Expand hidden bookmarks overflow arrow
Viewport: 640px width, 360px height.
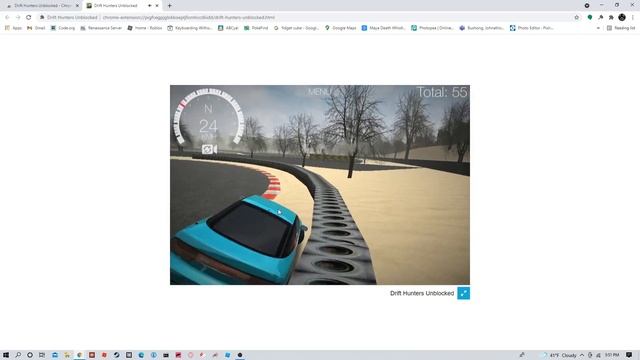[598, 28]
